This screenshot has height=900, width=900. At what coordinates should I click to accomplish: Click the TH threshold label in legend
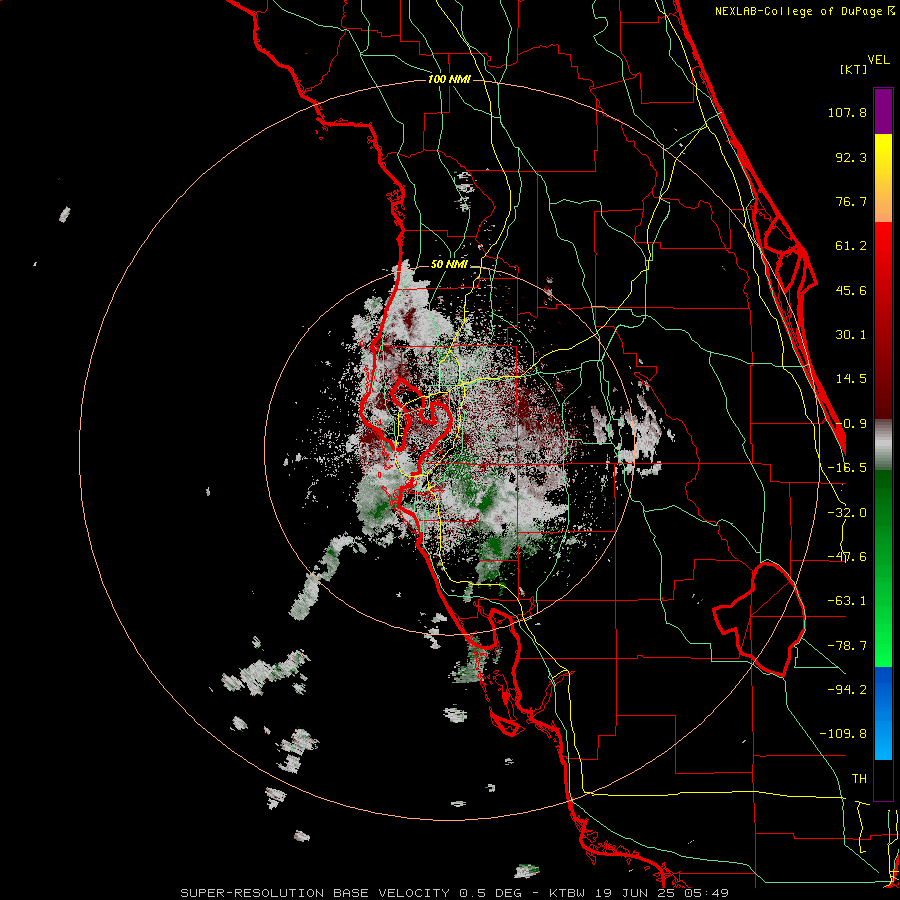[859, 779]
